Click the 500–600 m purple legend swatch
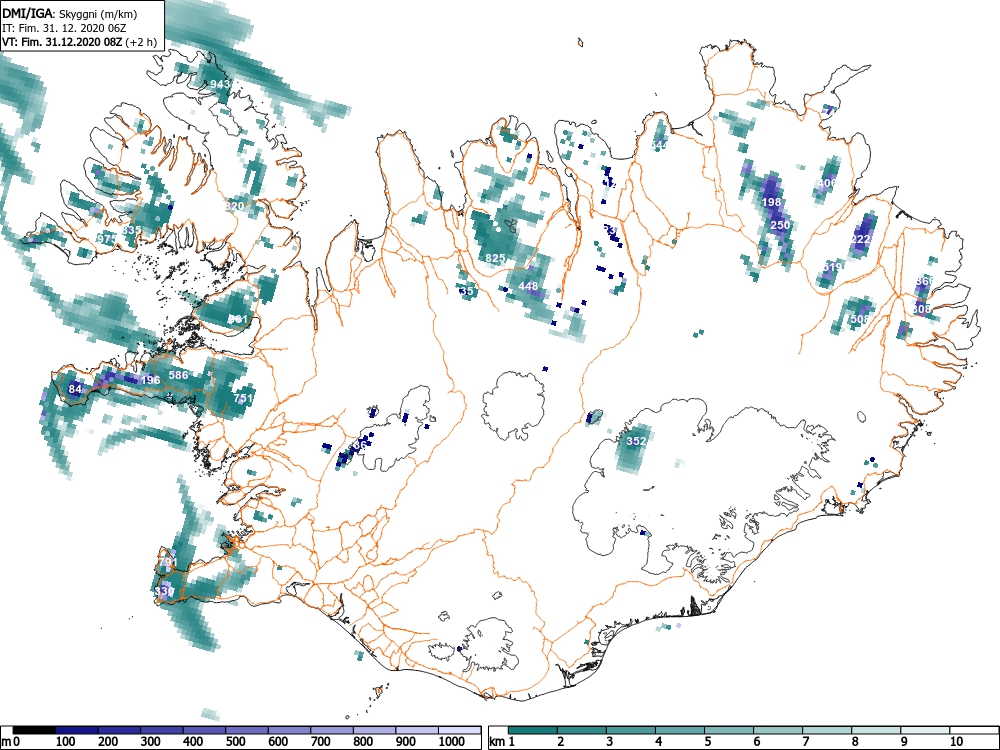Image resolution: width=1000 pixels, height=750 pixels. [x=247, y=730]
